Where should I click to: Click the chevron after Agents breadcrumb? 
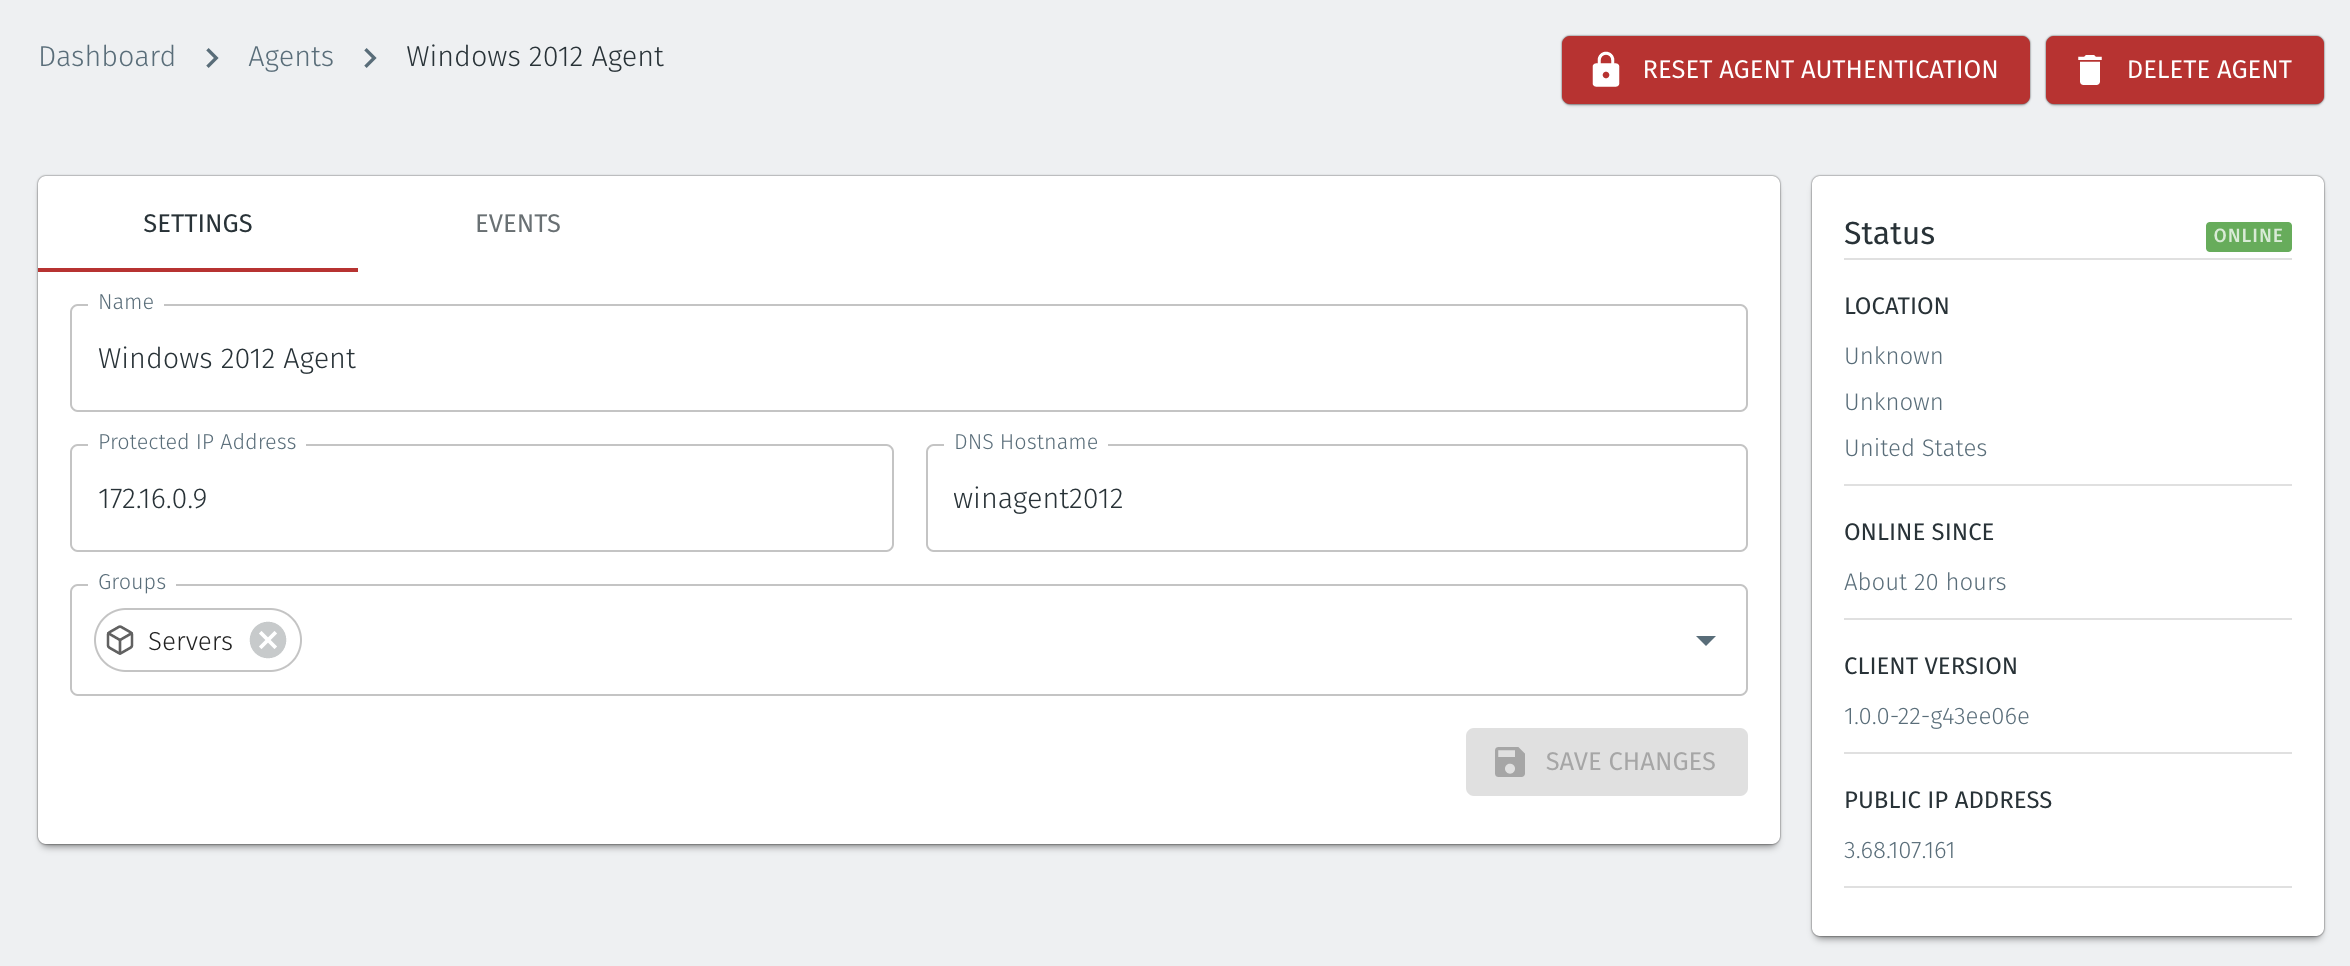click(370, 58)
